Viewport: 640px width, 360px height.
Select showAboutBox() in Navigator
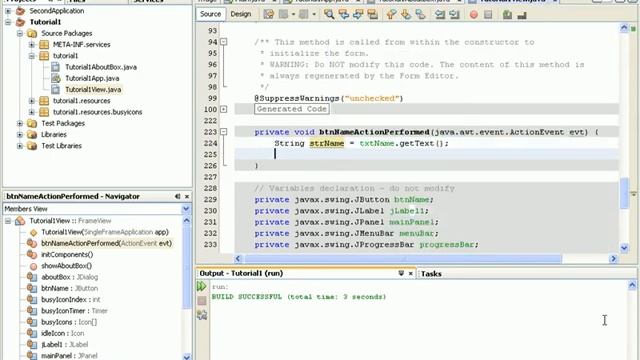[x=67, y=266]
